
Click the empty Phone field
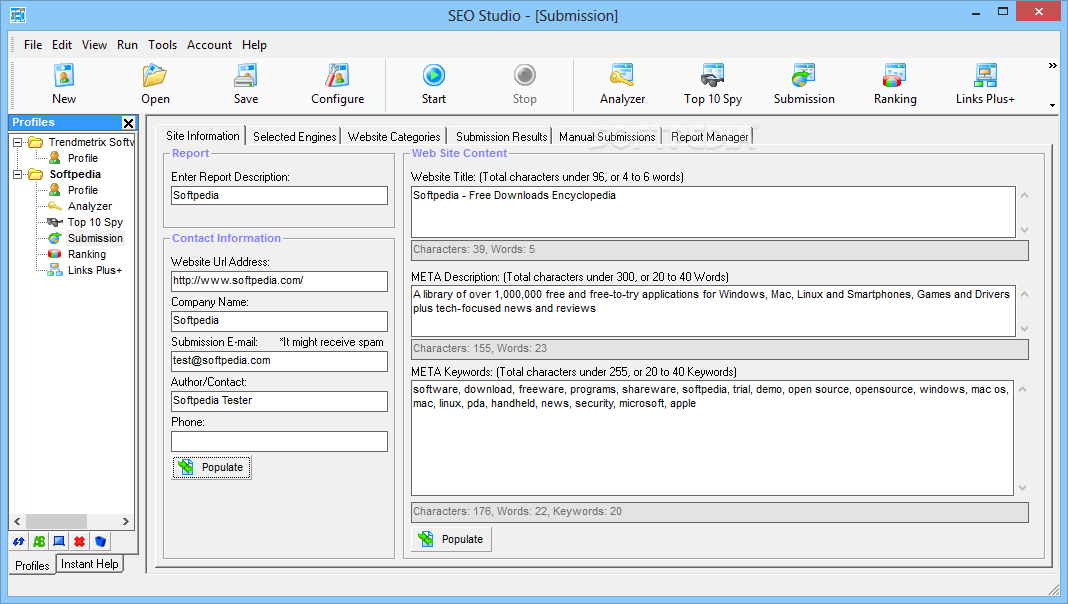pos(279,441)
